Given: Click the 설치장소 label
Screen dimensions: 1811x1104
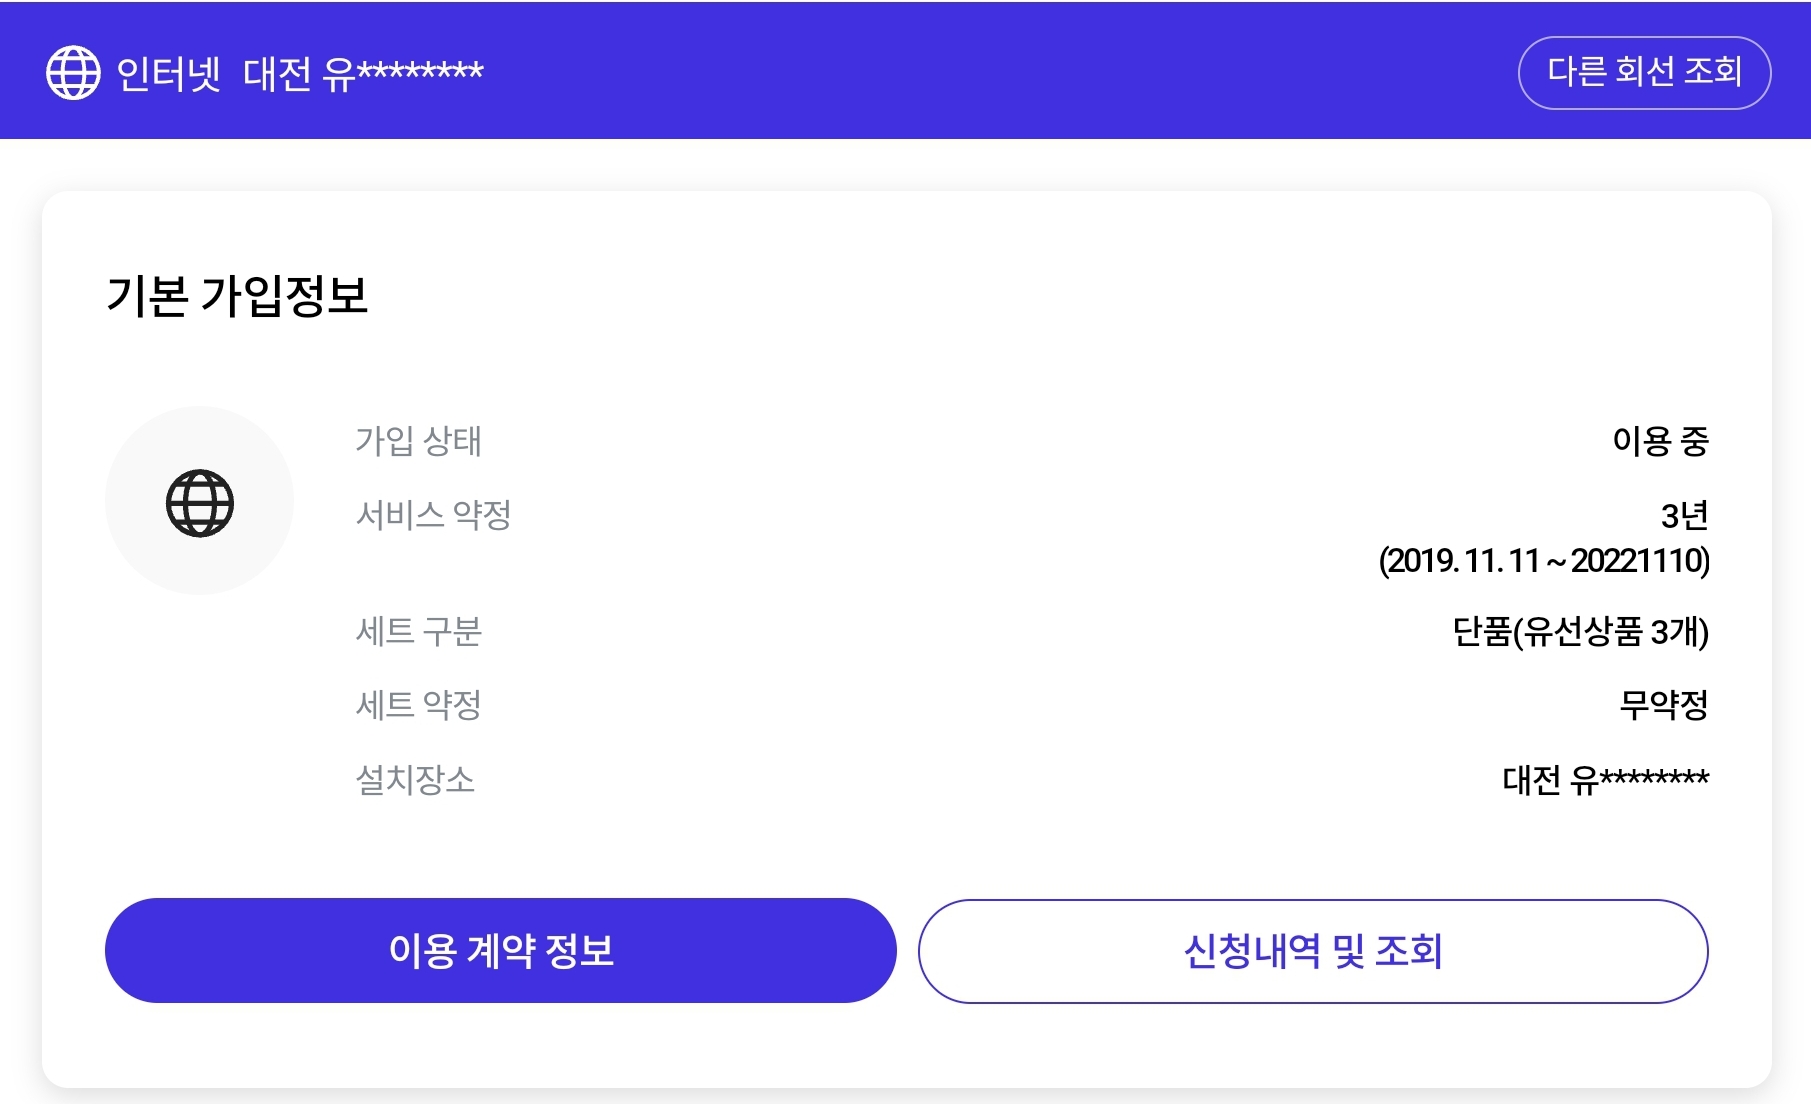Looking at the screenshot, I should [x=415, y=779].
